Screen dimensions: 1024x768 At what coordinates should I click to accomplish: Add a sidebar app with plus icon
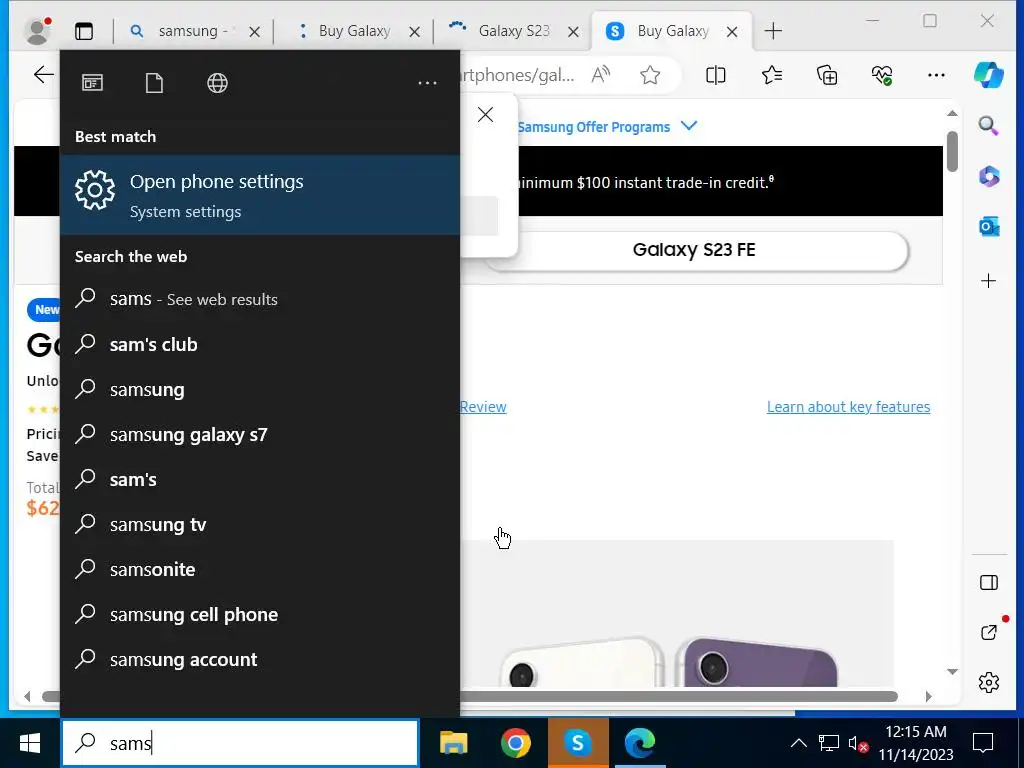[989, 281]
